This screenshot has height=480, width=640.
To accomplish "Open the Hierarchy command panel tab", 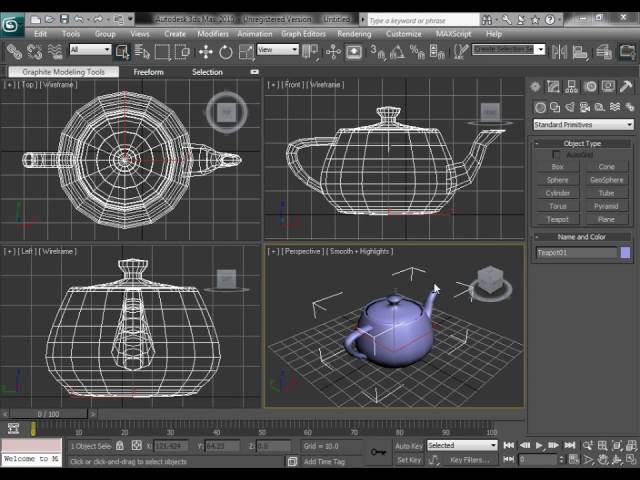I will [571, 87].
